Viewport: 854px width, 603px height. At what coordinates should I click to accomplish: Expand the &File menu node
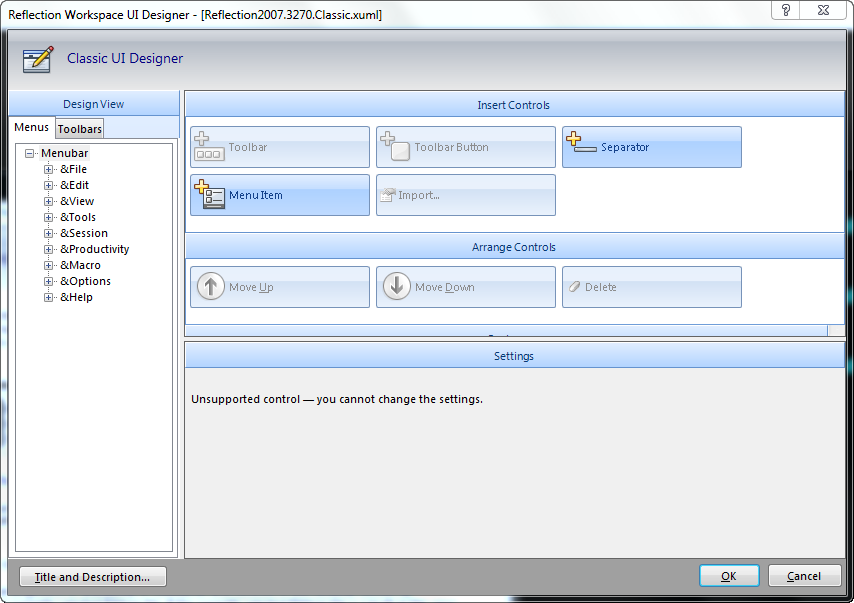(48, 169)
